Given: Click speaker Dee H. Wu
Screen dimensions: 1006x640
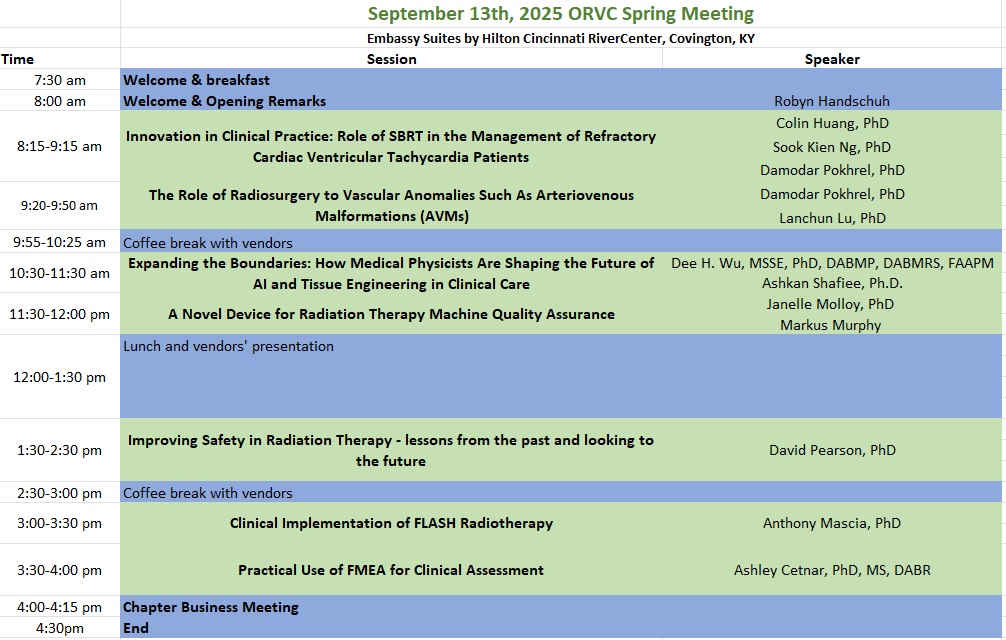Looking at the screenshot, I should [x=832, y=263].
